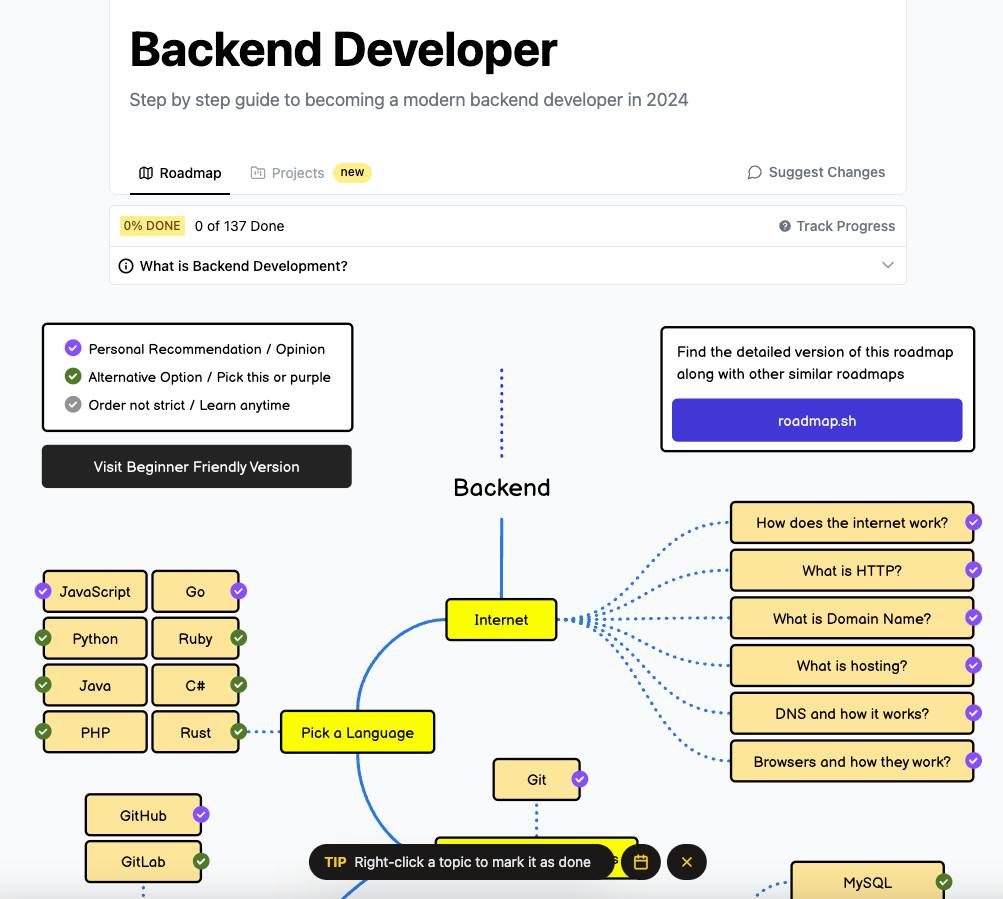Switch to the Roadmap tab
The width and height of the screenshot is (1003, 899).
click(x=180, y=173)
